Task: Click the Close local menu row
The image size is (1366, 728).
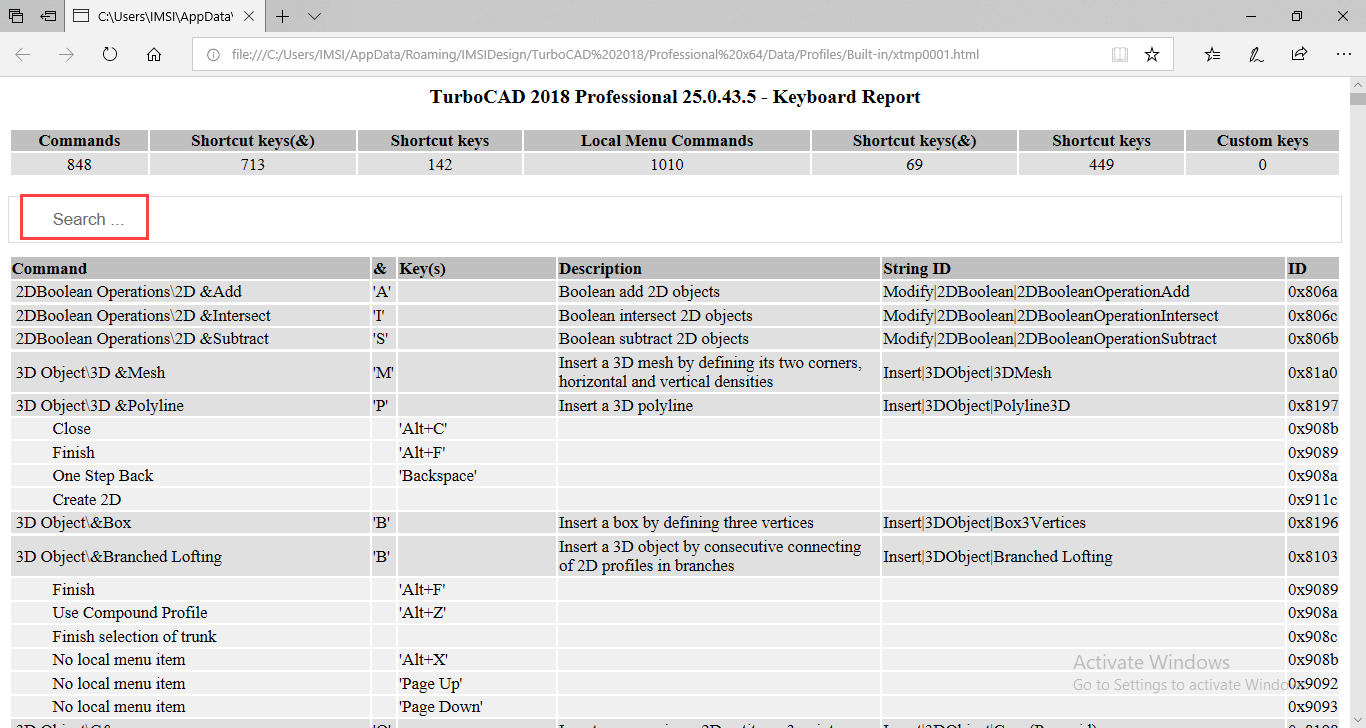Action: click(x=675, y=429)
